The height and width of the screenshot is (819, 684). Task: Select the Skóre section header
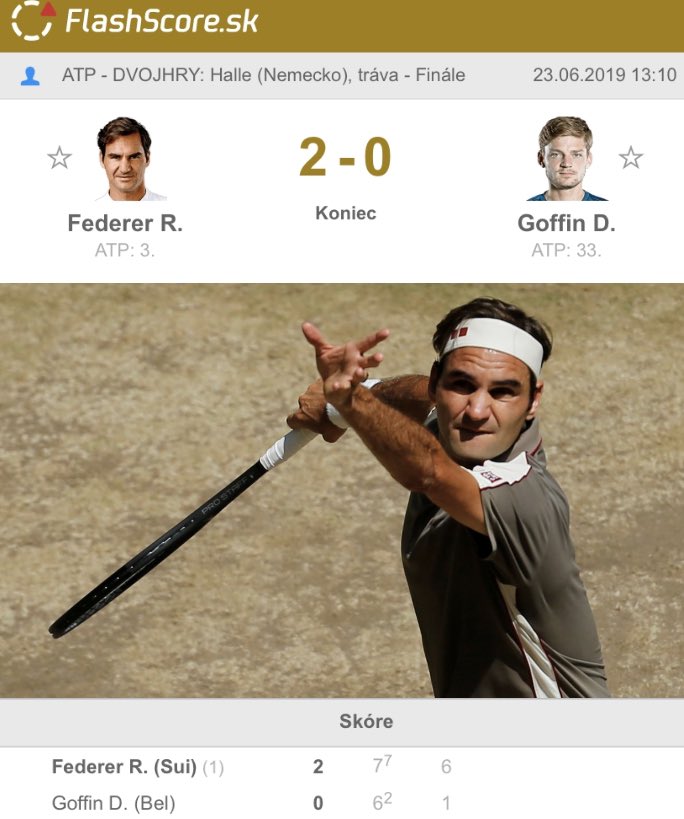[366, 721]
